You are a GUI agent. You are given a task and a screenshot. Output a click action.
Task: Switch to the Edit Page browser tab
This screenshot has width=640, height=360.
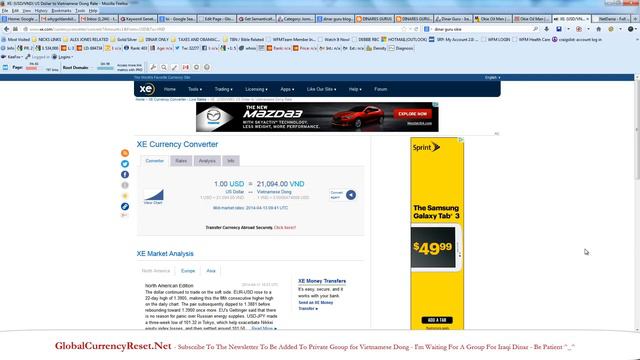point(216,19)
